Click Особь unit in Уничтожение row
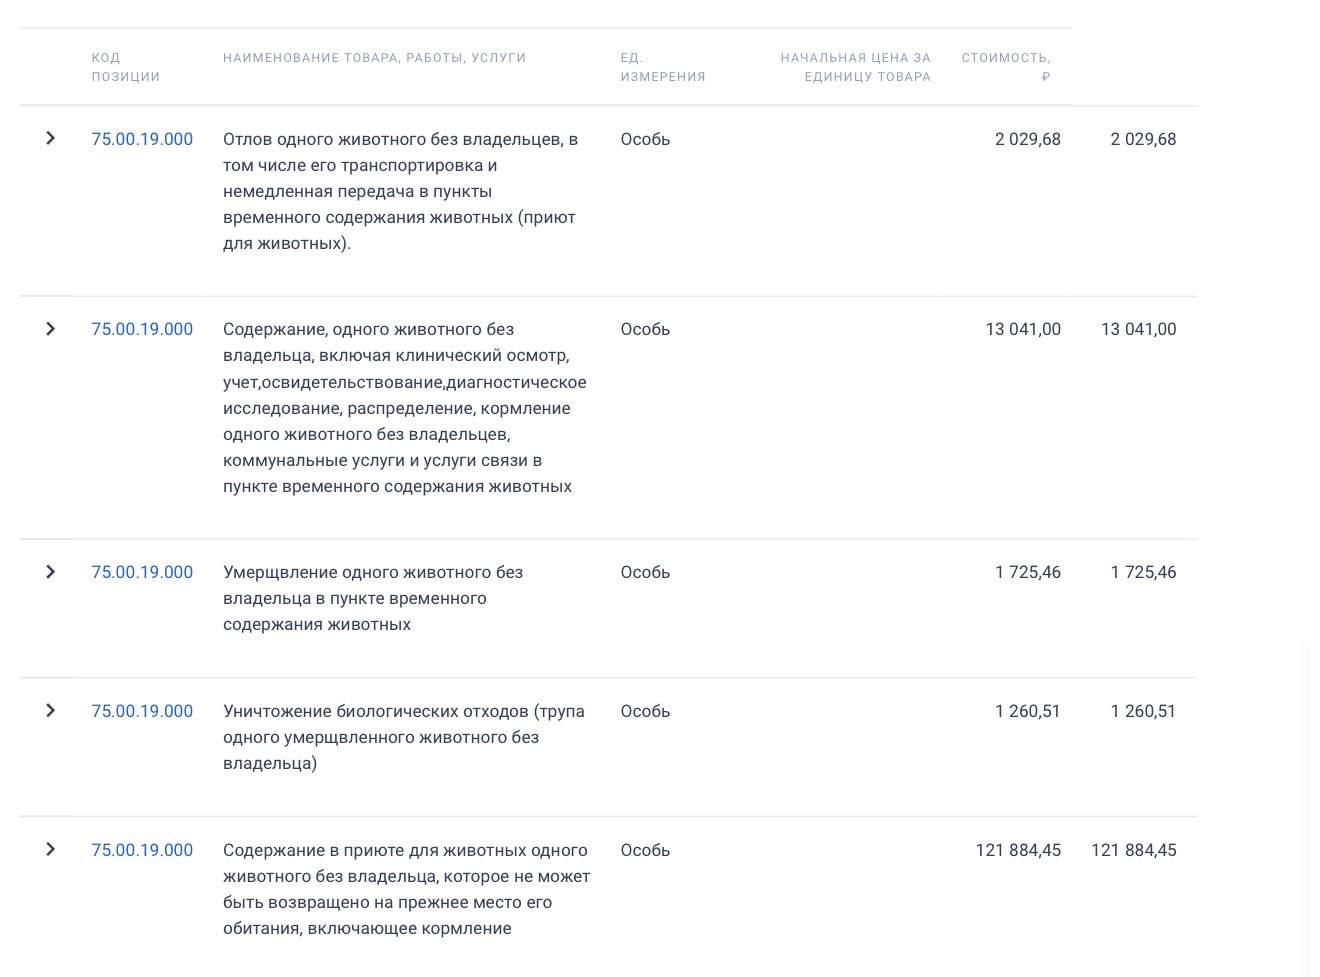This screenshot has width=1320, height=977. click(x=645, y=711)
